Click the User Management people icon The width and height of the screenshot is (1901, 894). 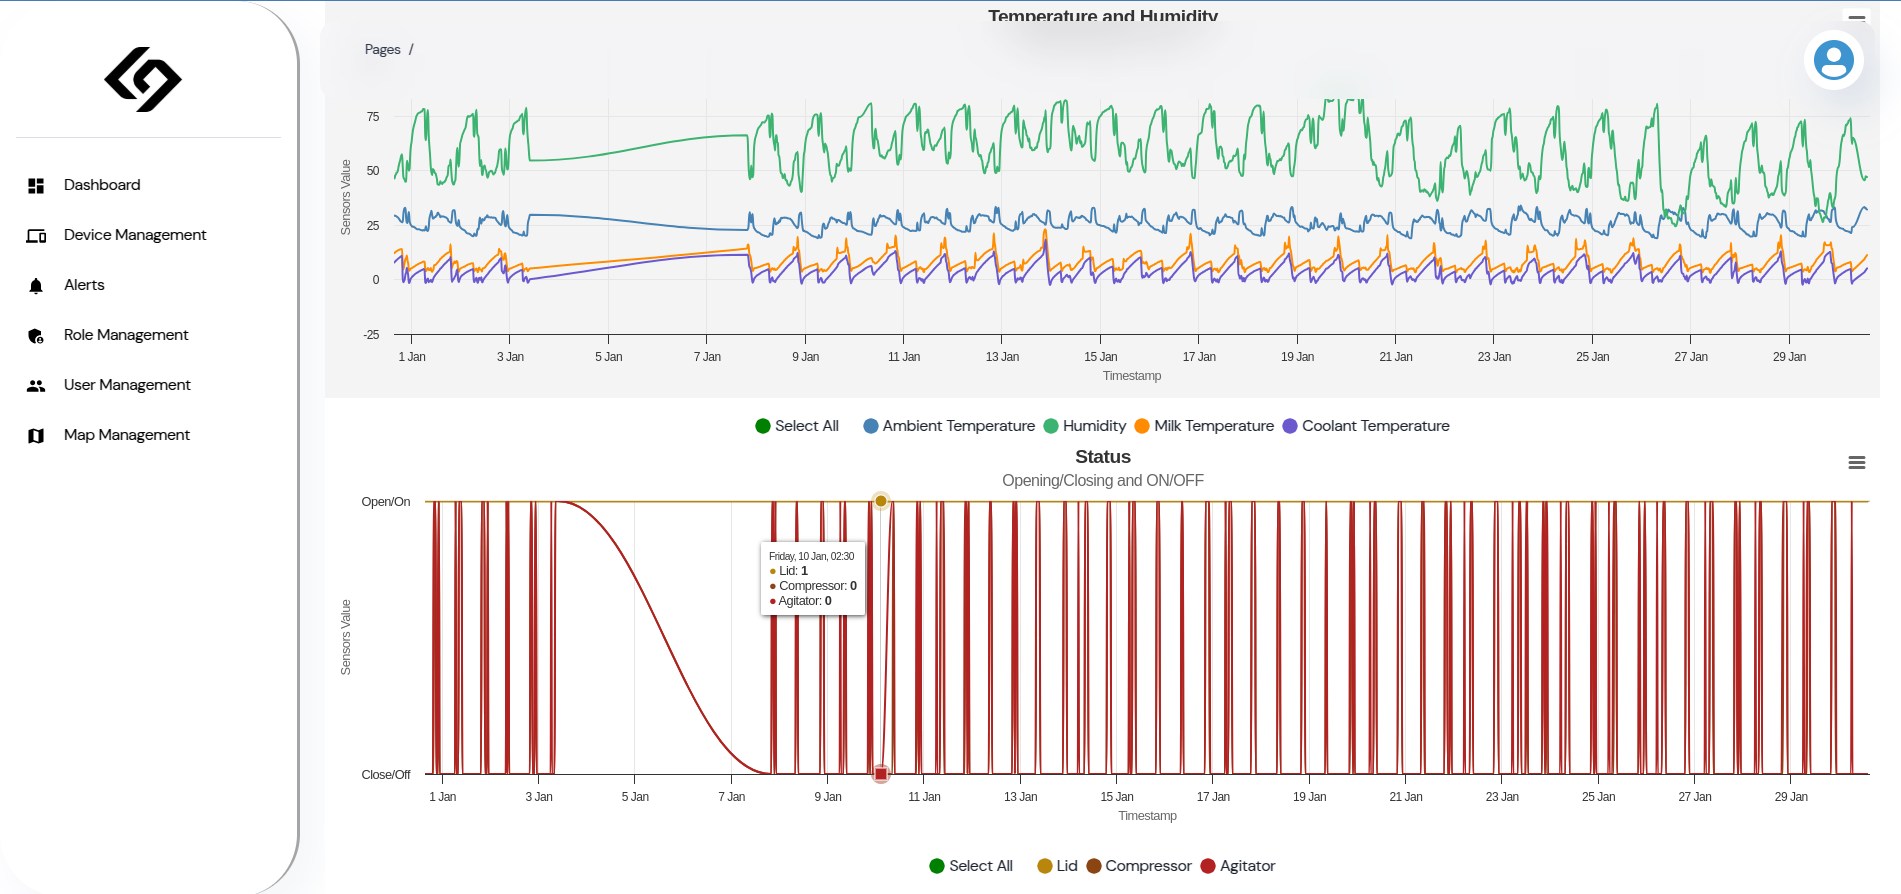point(36,386)
